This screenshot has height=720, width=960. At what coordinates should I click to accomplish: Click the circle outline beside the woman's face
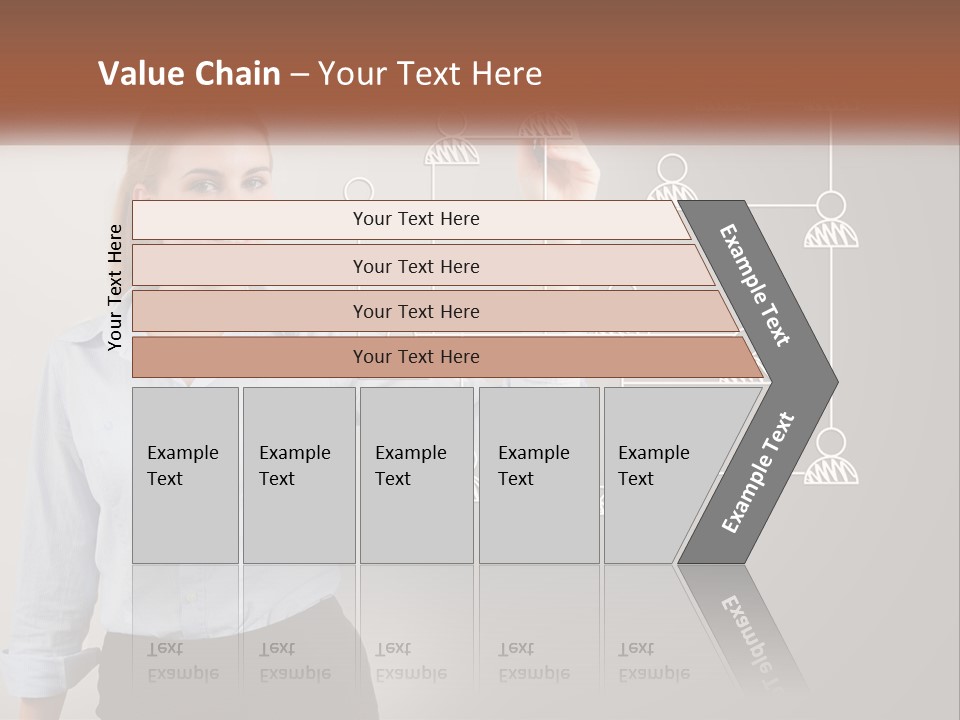[358, 190]
